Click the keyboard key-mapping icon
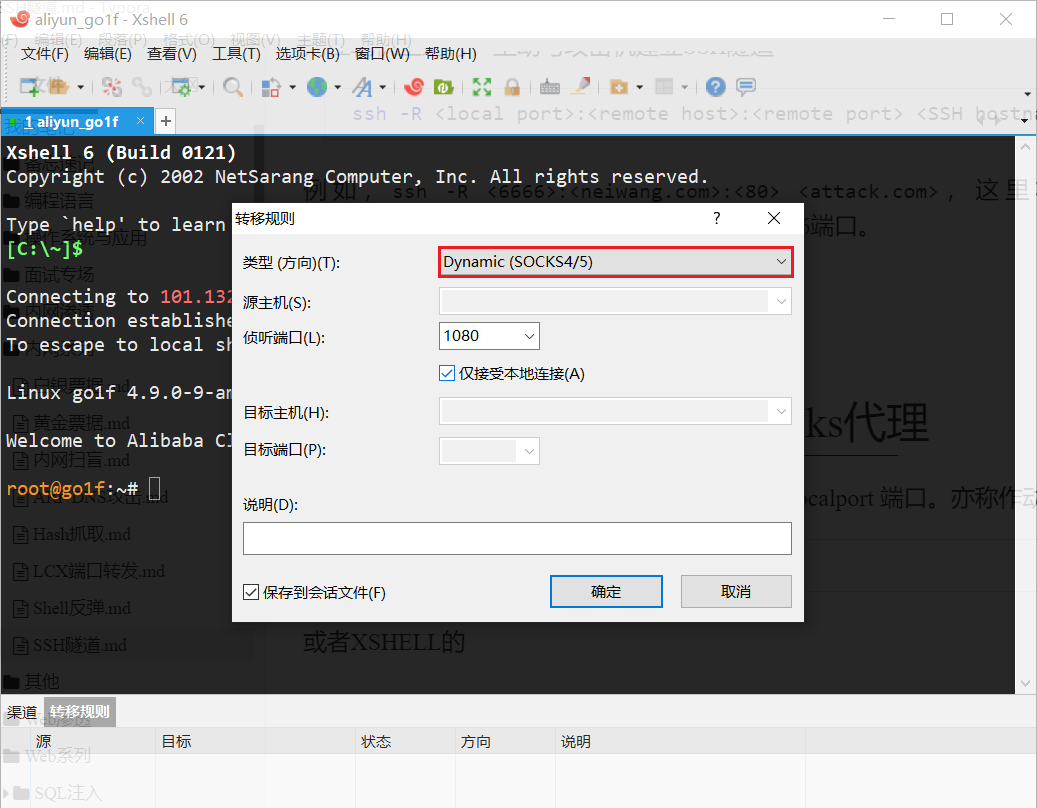1037x808 pixels. (x=550, y=87)
